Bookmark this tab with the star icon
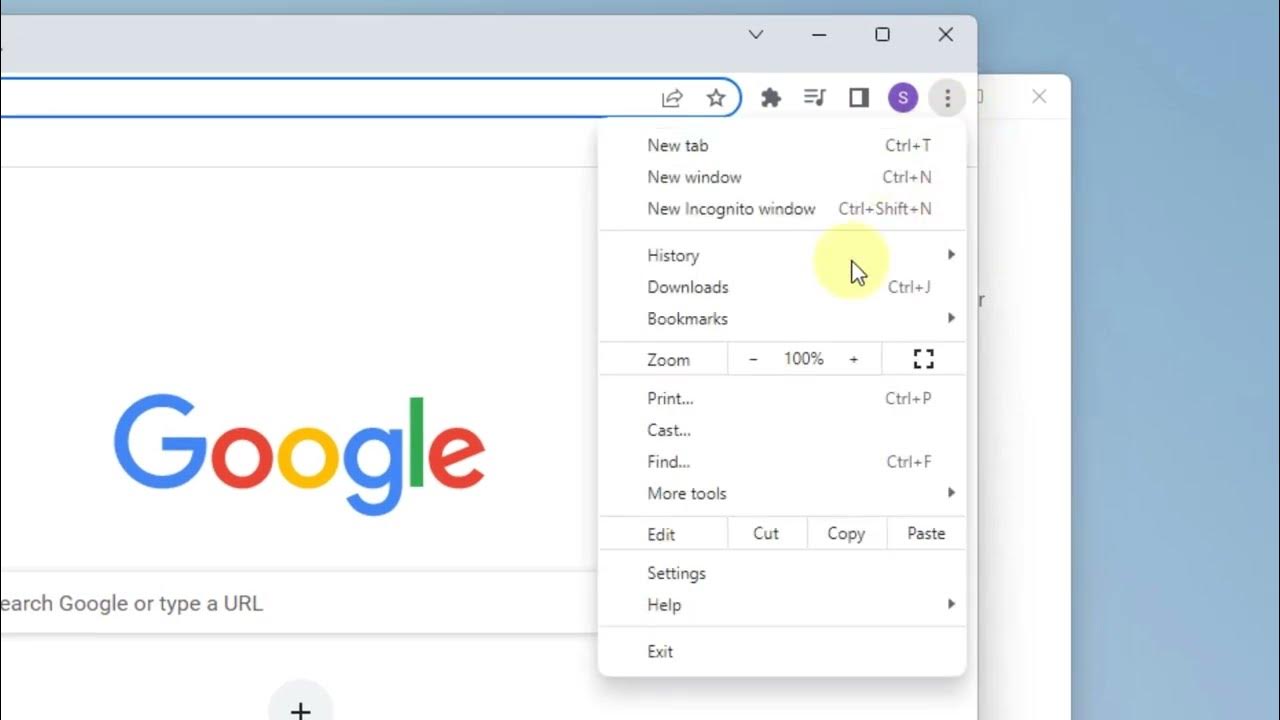The height and width of the screenshot is (720, 1280). tap(716, 98)
